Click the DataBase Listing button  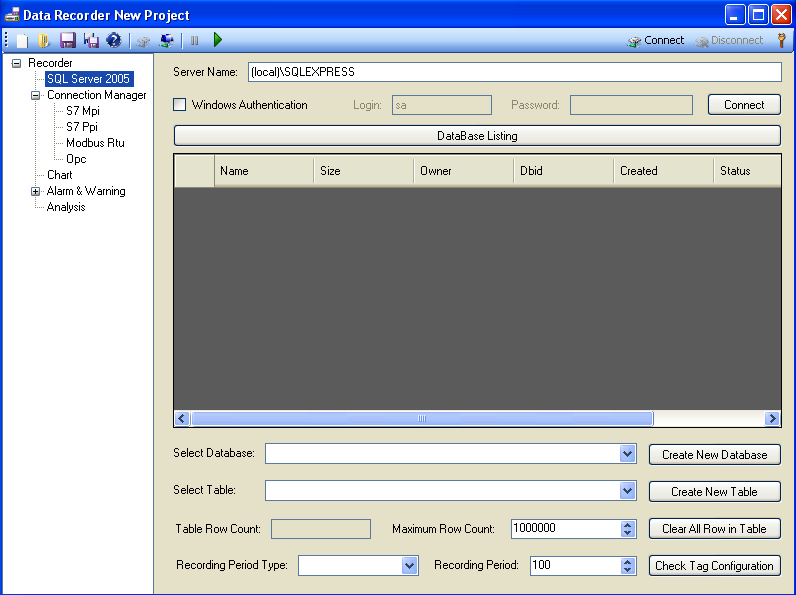(477, 136)
